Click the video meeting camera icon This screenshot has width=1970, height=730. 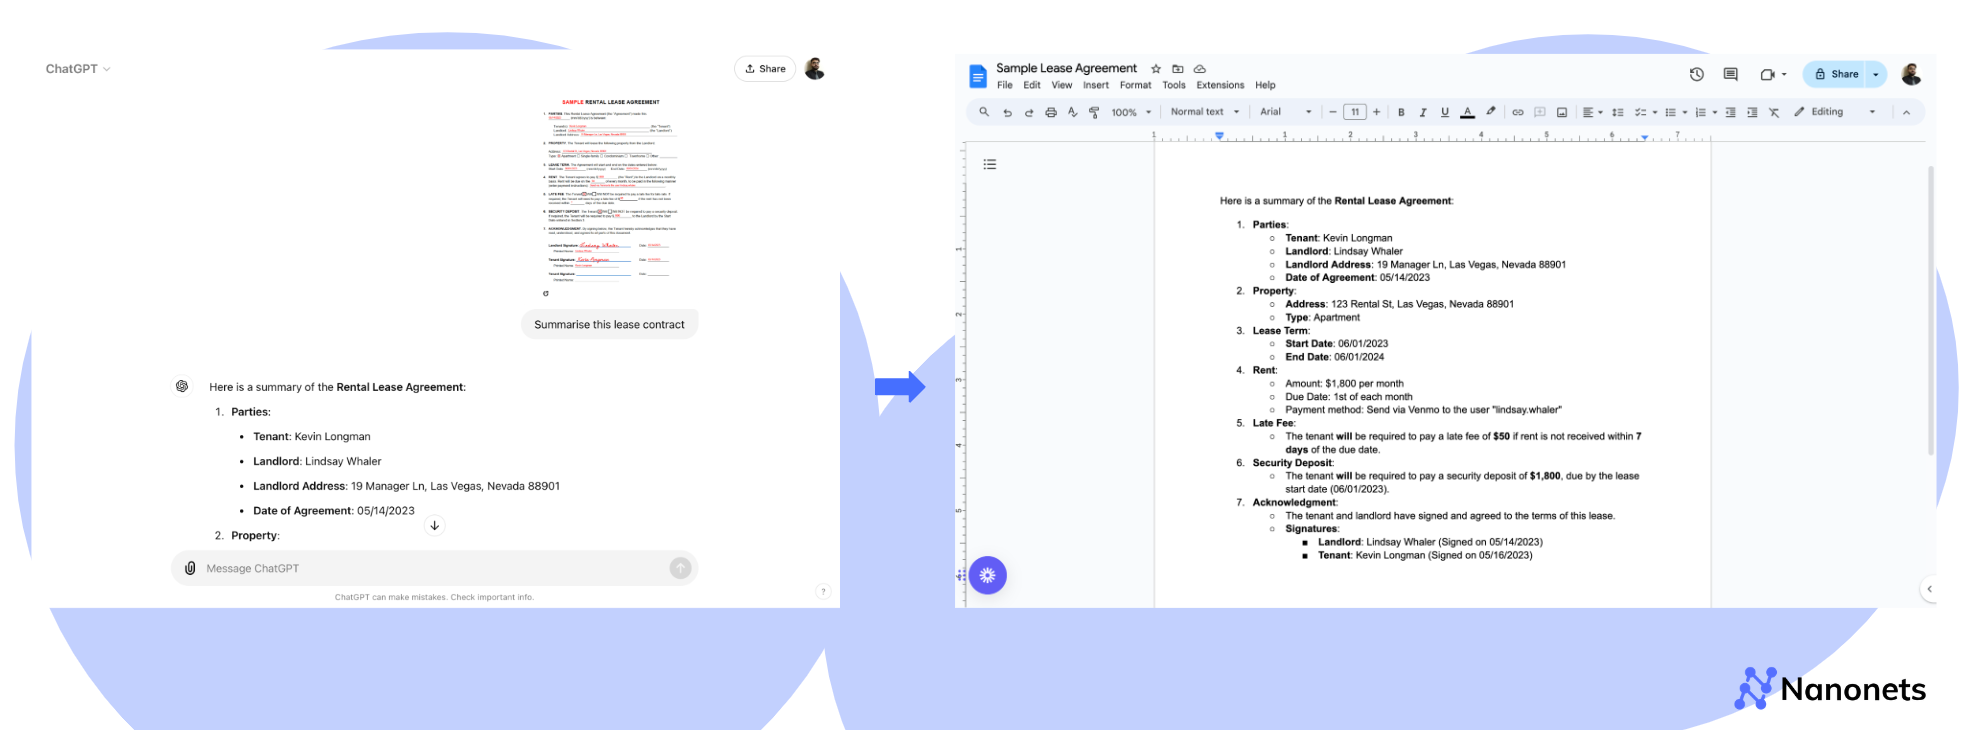[1767, 74]
